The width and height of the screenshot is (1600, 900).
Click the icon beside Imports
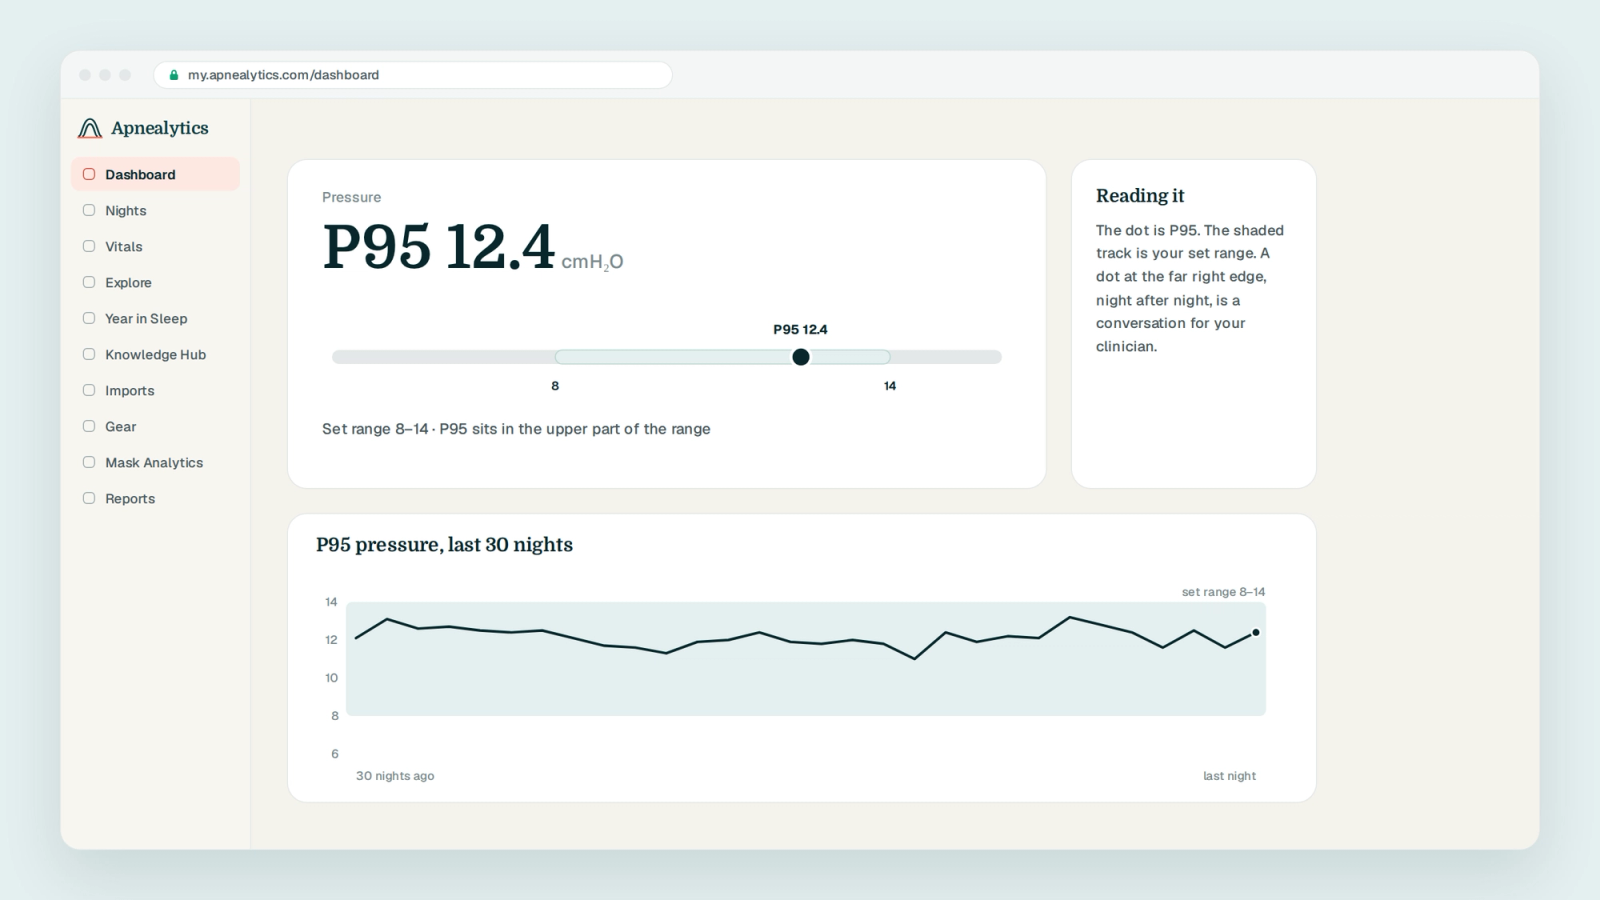89,390
